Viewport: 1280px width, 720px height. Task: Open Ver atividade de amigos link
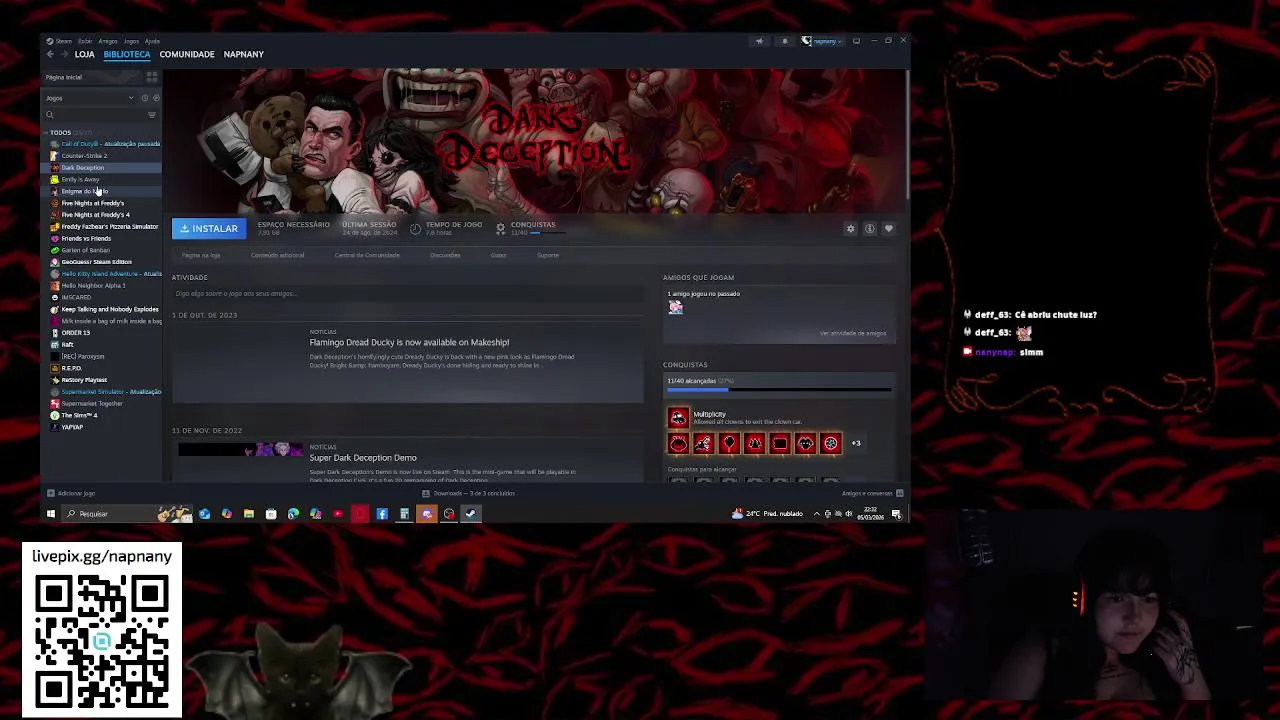(853, 333)
